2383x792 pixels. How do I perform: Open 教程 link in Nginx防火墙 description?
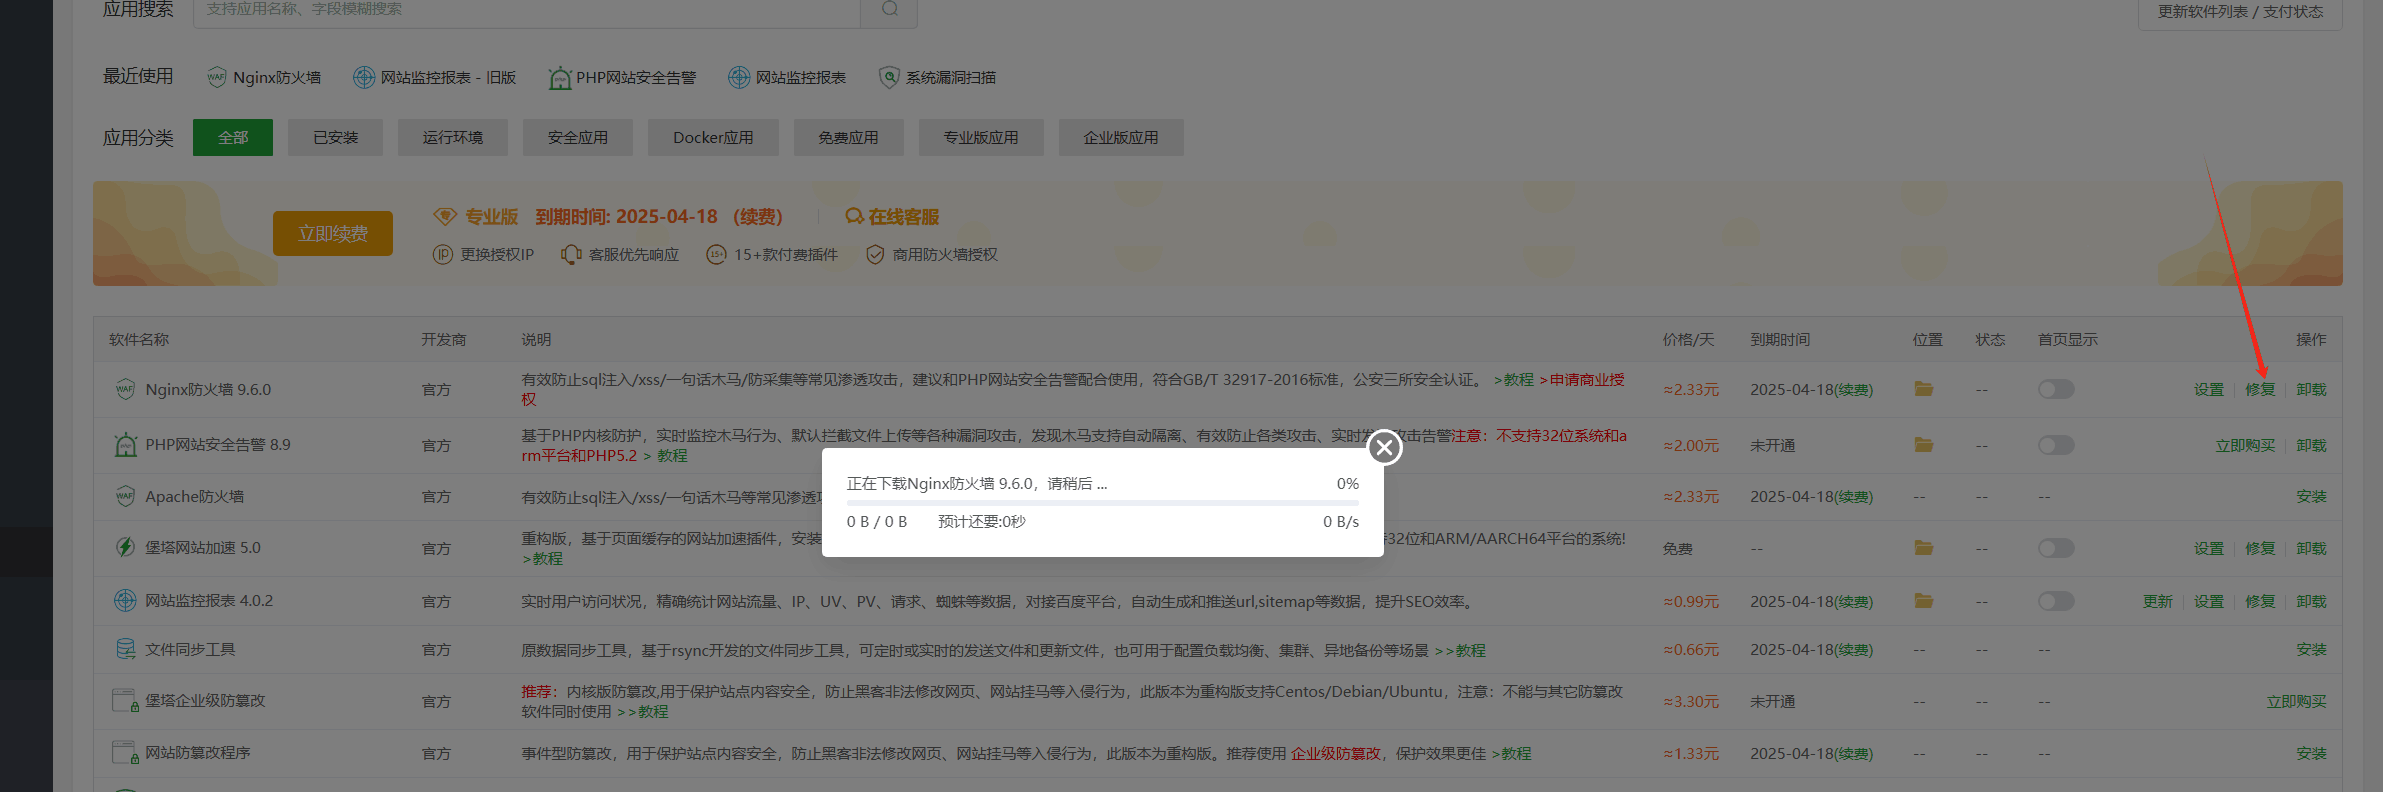pyautogui.click(x=1514, y=380)
